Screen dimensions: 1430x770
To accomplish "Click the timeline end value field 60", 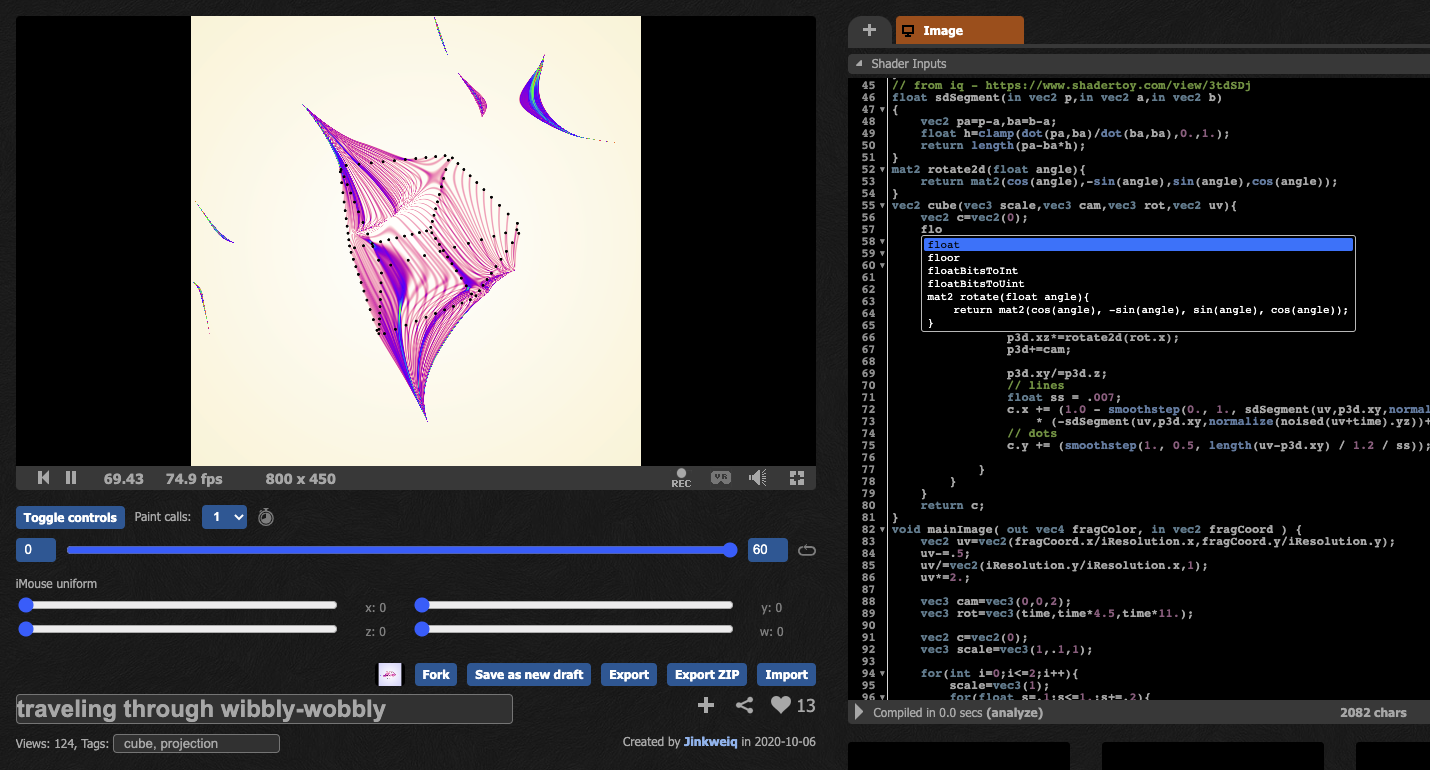I will (x=767, y=550).
